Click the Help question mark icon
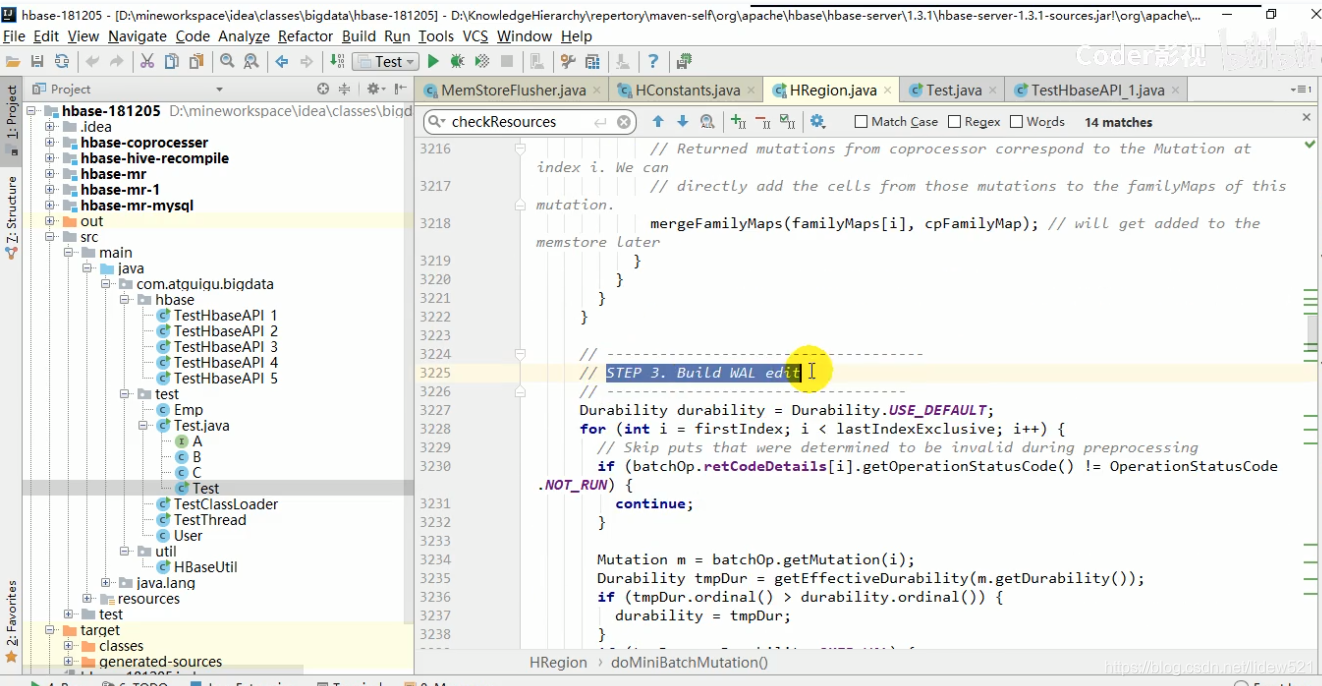This screenshot has width=1322, height=686. pyautogui.click(x=653, y=61)
